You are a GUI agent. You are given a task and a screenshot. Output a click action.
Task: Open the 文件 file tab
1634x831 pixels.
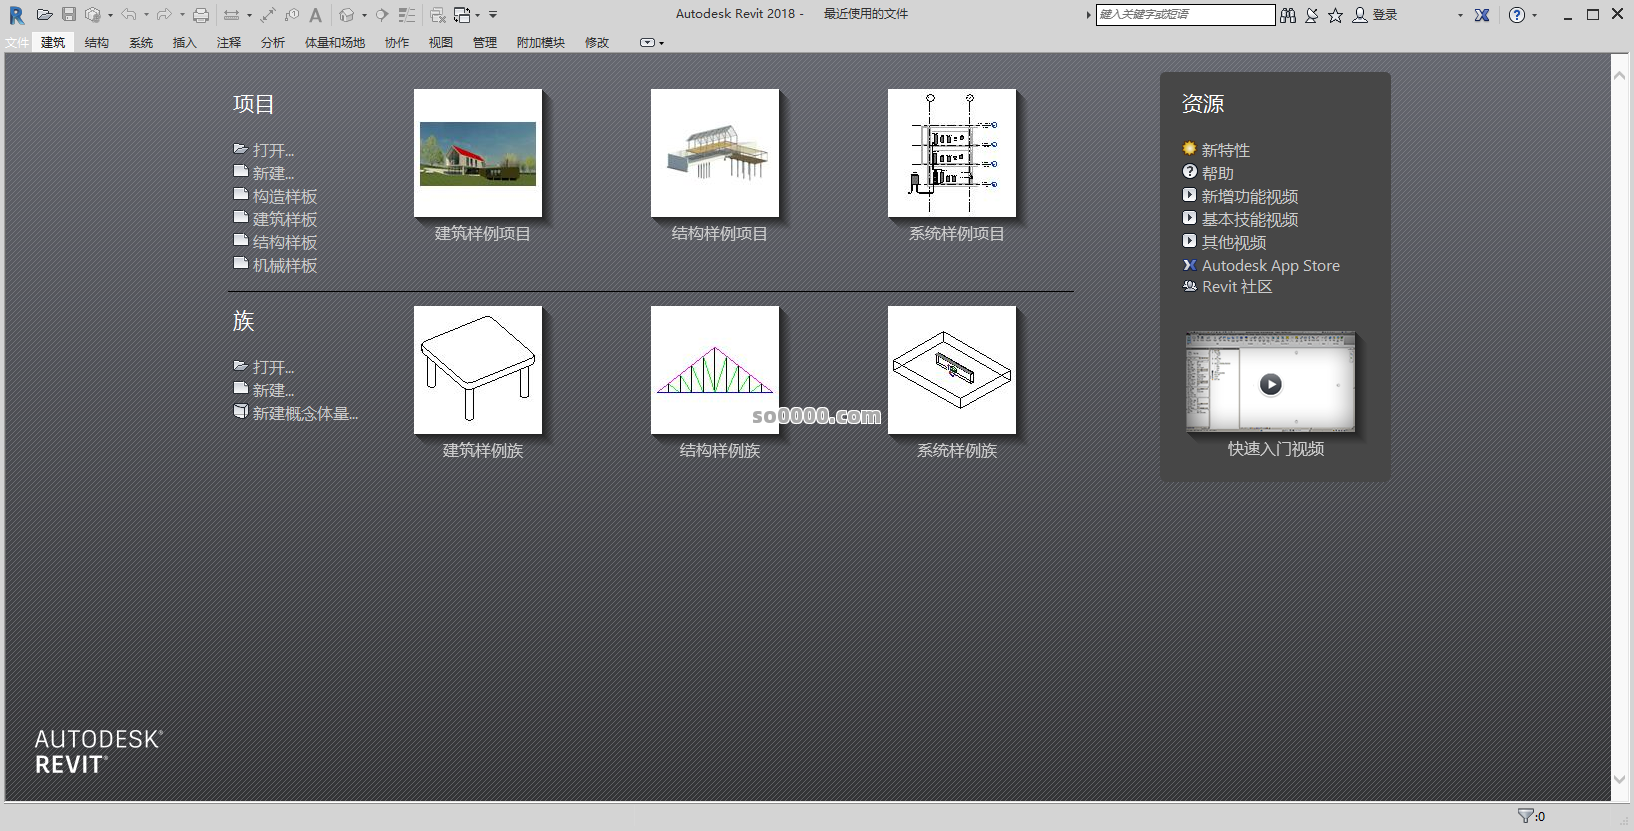click(17, 43)
